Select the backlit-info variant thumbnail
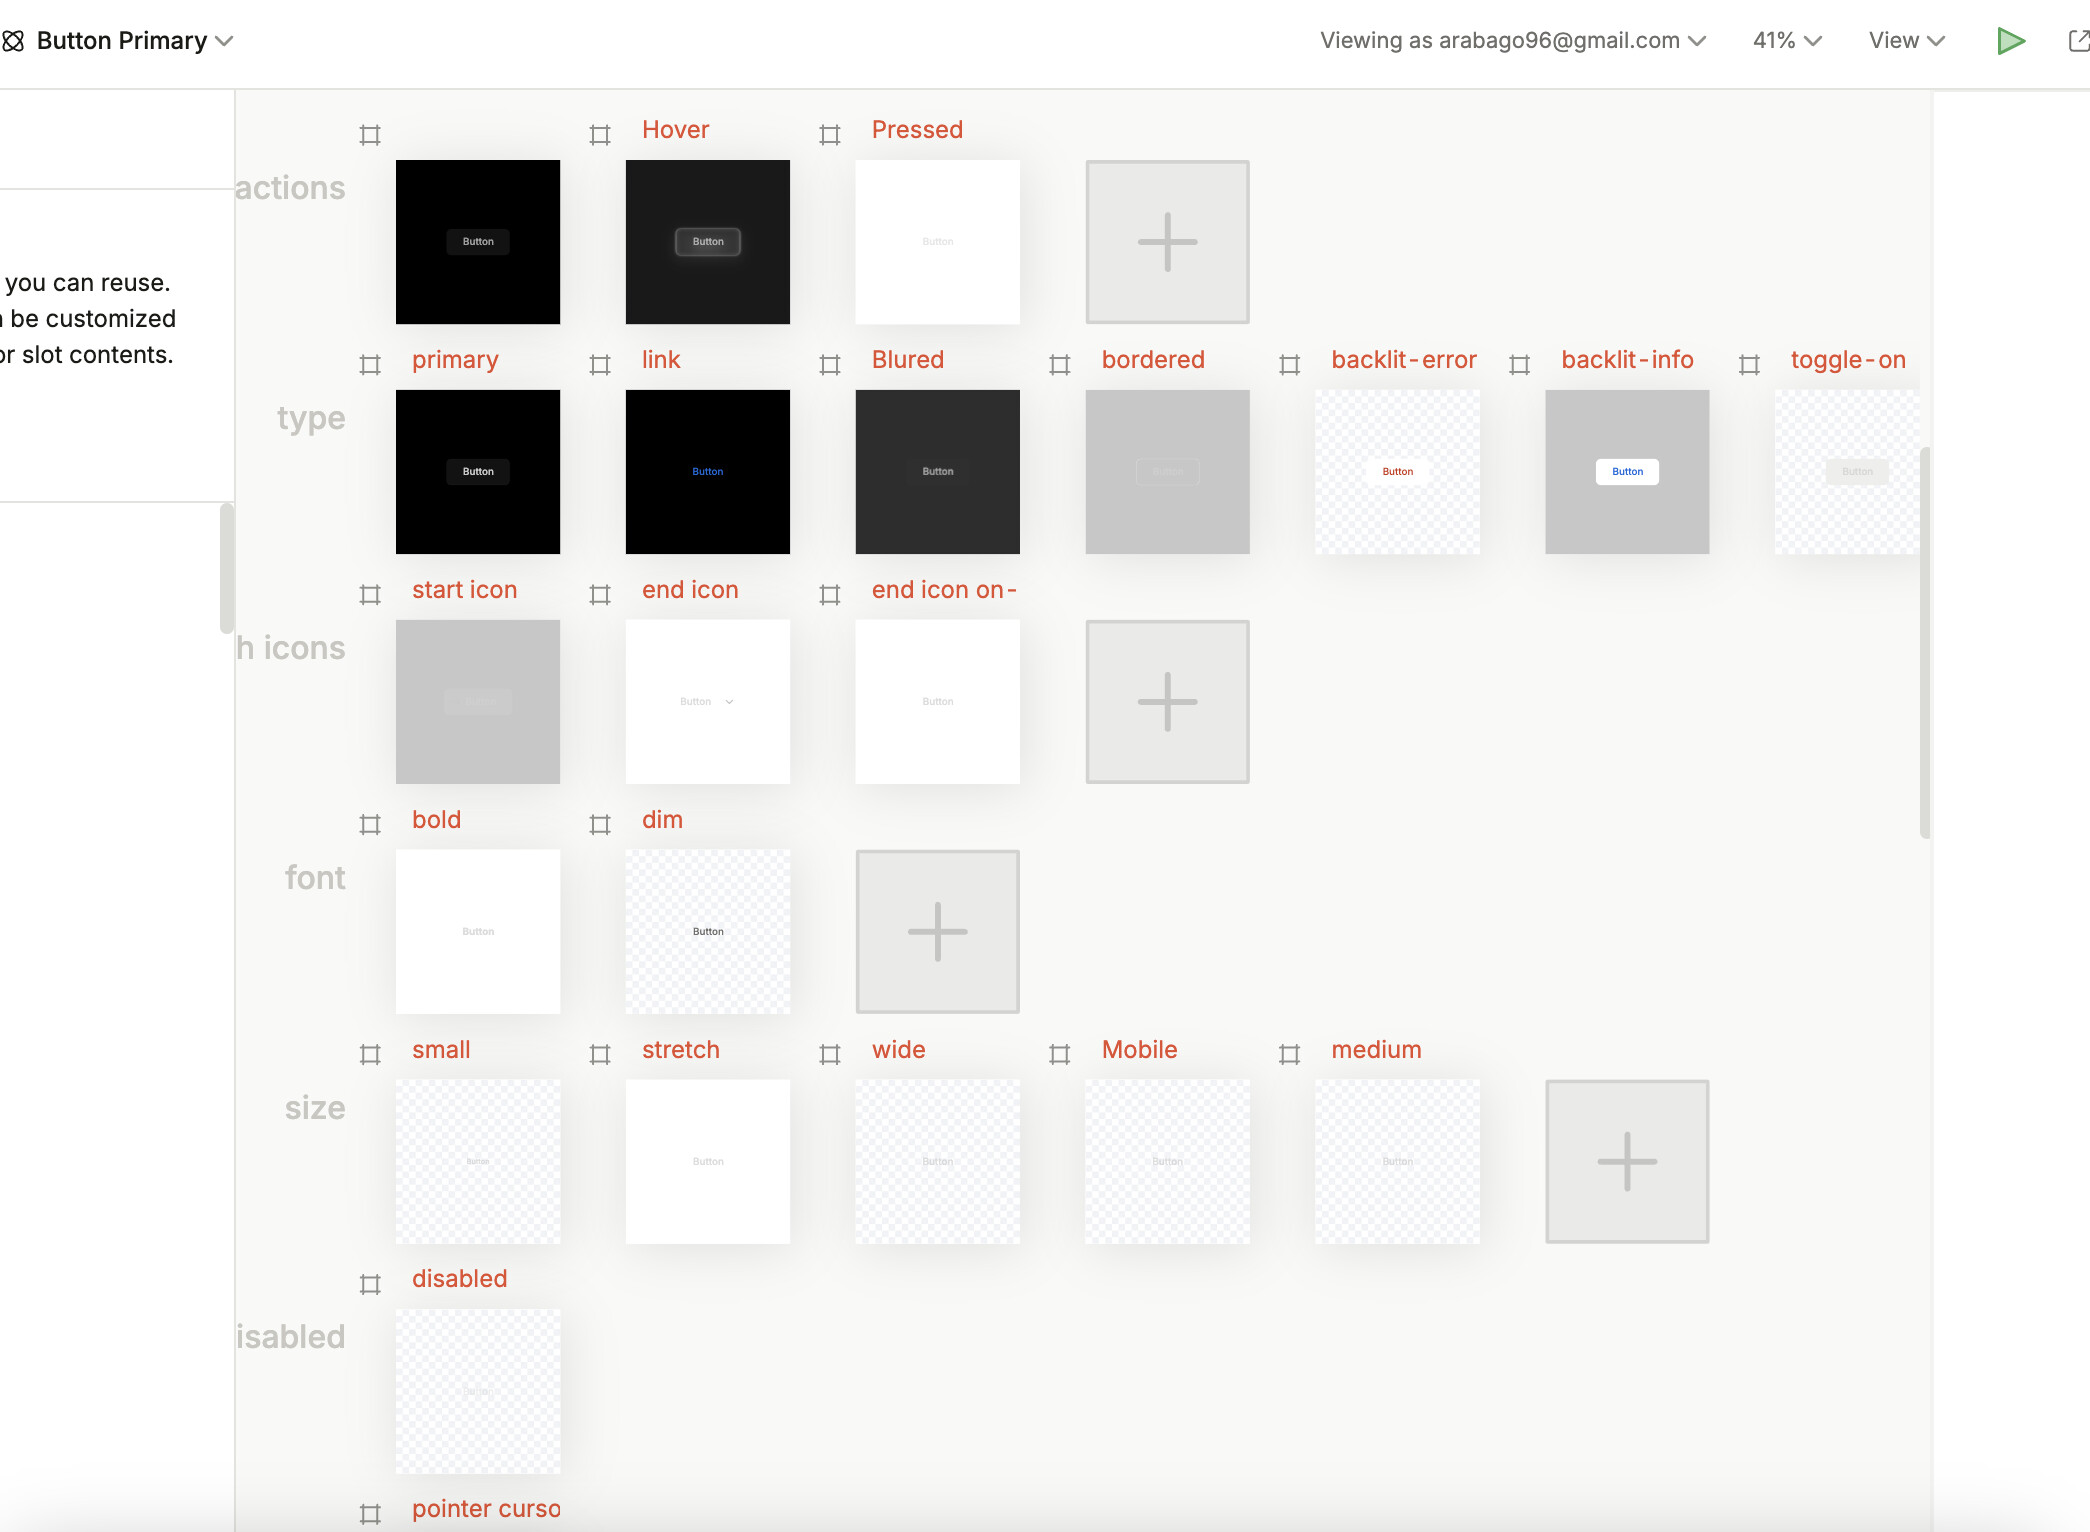 pyautogui.click(x=1627, y=472)
